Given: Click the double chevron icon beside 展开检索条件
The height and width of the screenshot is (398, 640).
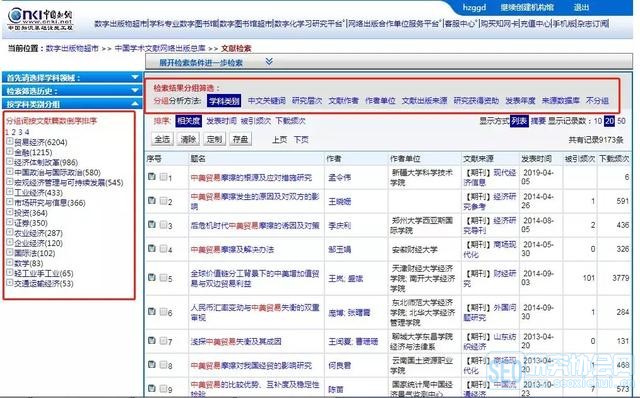Looking at the screenshot, I should pyautogui.click(x=269, y=62).
